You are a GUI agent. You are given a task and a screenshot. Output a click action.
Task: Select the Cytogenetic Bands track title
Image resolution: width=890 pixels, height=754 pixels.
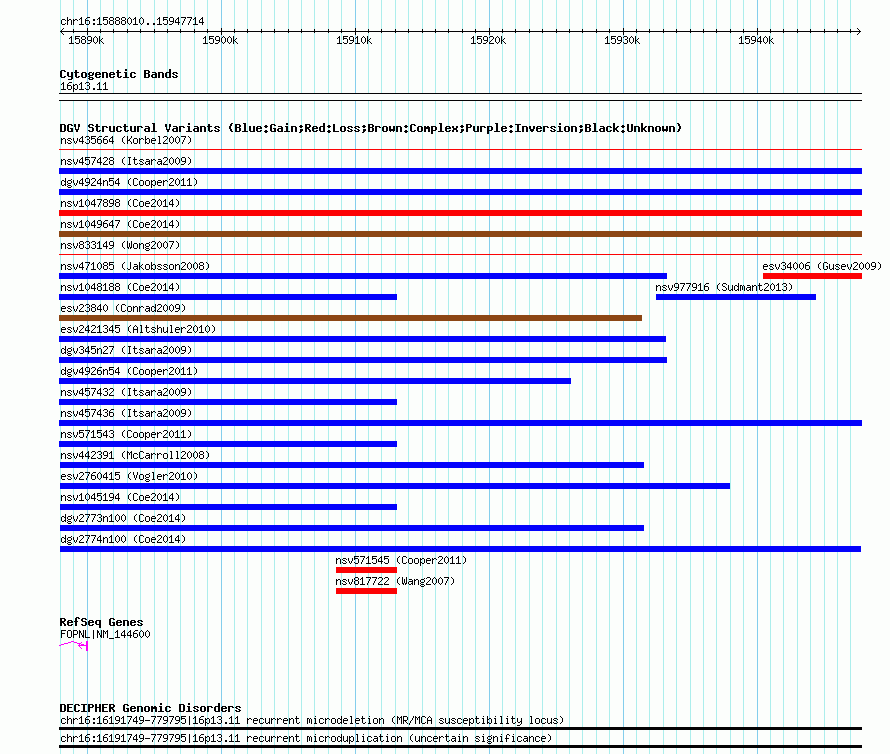(x=119, y=74)
